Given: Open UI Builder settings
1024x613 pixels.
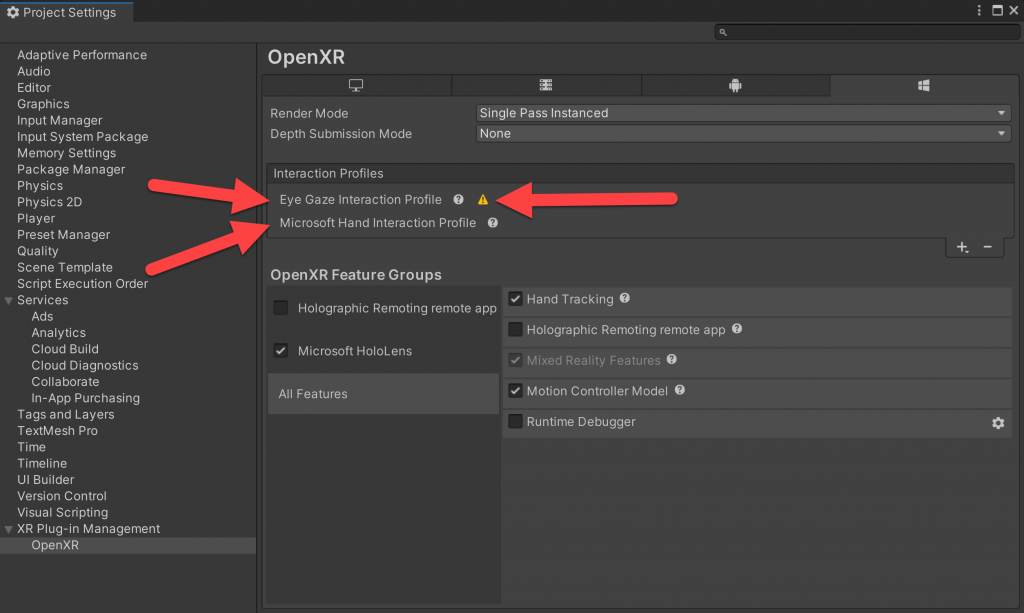Looking at the screenshot, I should (46, 479).
